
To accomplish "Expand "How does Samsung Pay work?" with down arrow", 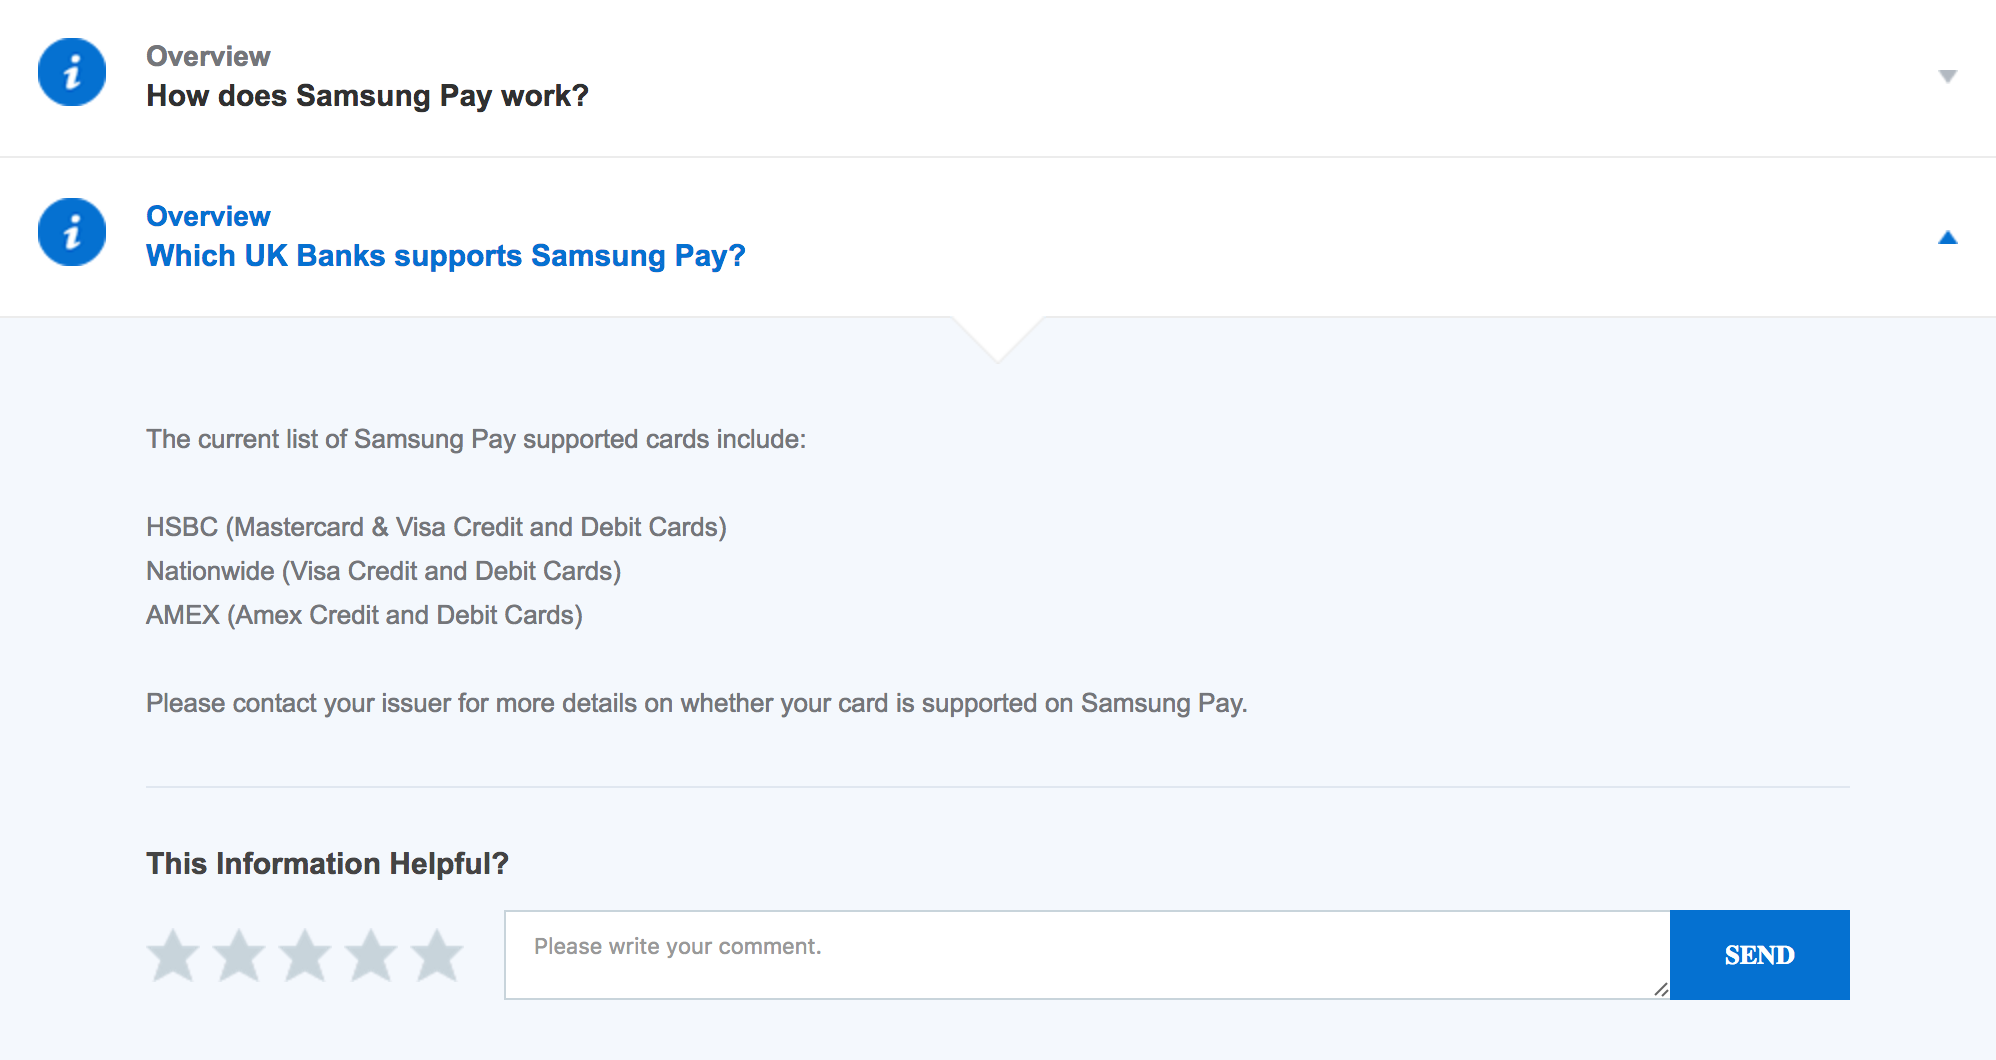I will [1947, 76].
